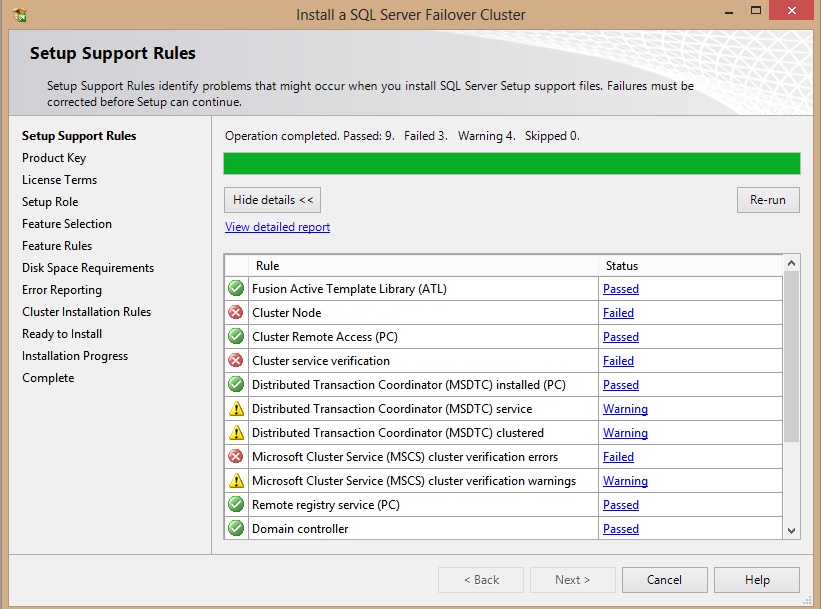
Task: Click the red failed icon beside MSCS cluster verification errors
Action: click(236, 457)
